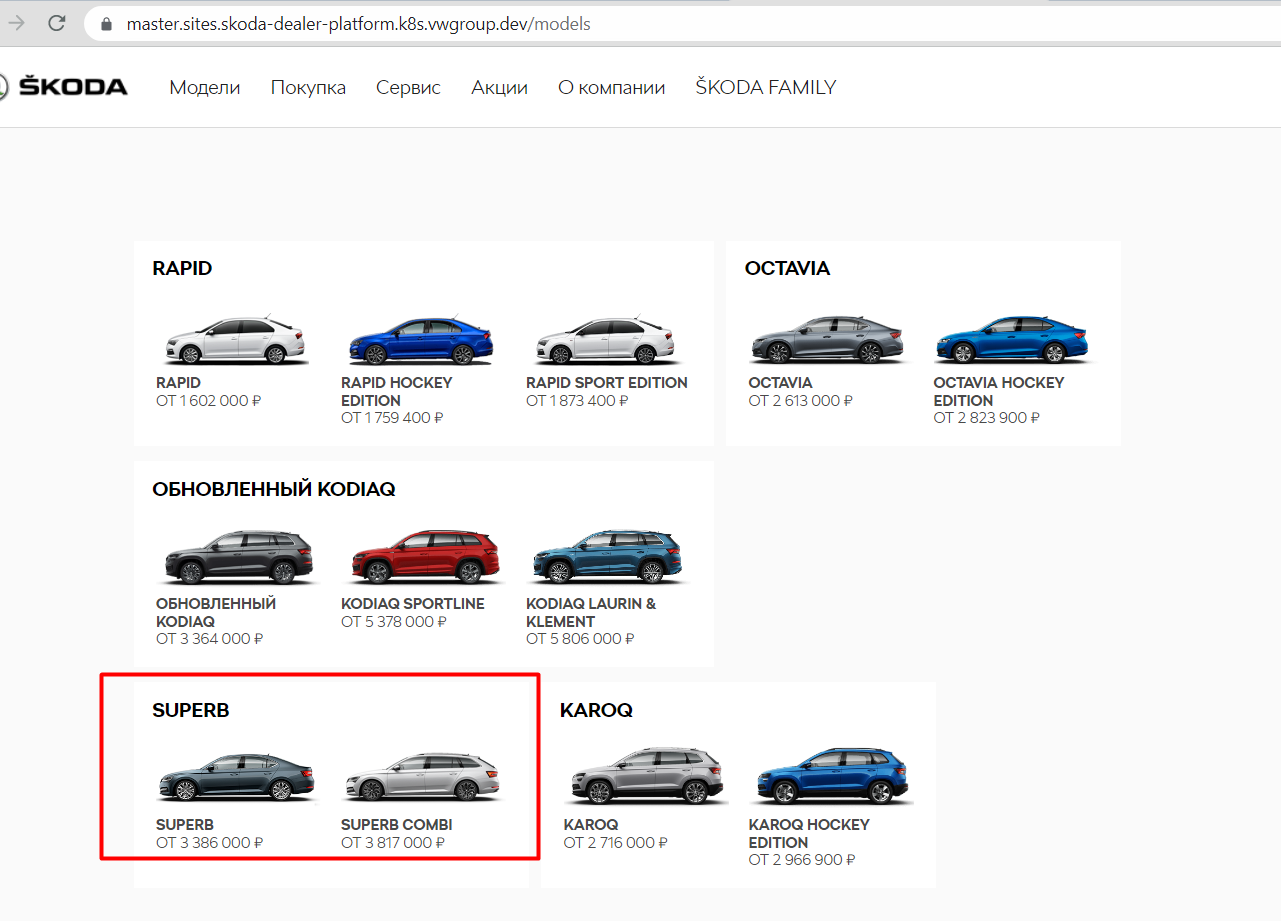Image resolution: width=1281 pixels, height=921 pixels.
Task: Click the price ОТ 3 364 000 ₽
Action: (x=209, y=639)
